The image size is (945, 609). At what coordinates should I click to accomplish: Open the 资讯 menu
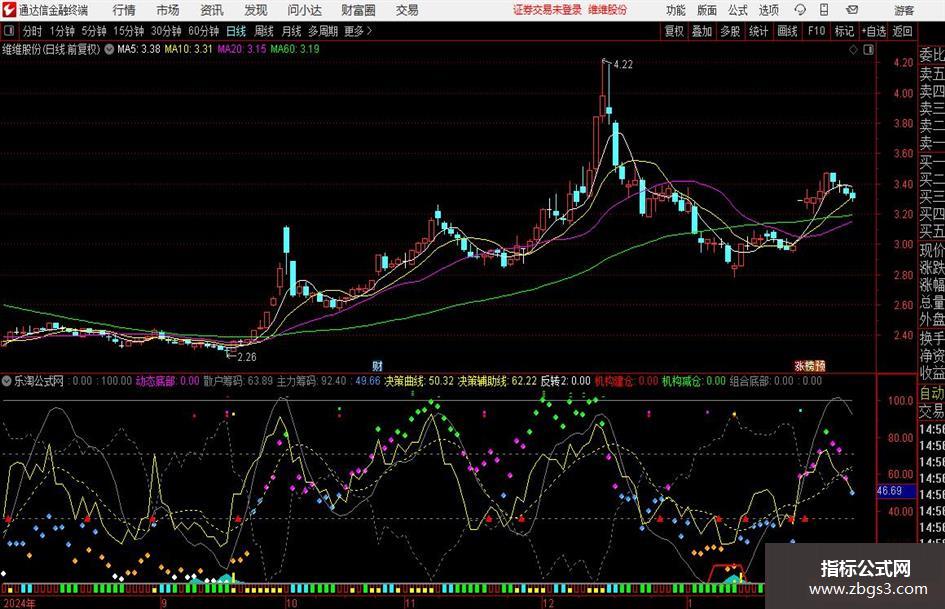tap(212, 10)
